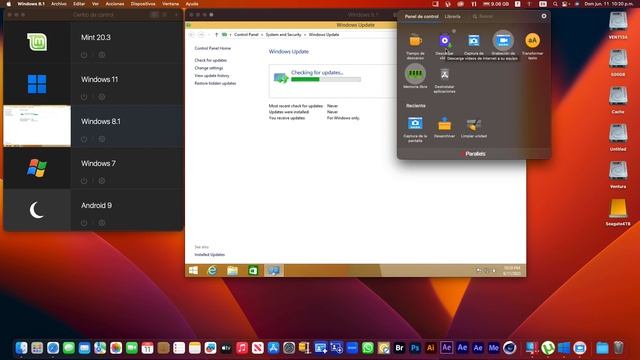Switch to the Panel de control tab
640x360 pixels.
pyautogui.click(x=421, y=16)
